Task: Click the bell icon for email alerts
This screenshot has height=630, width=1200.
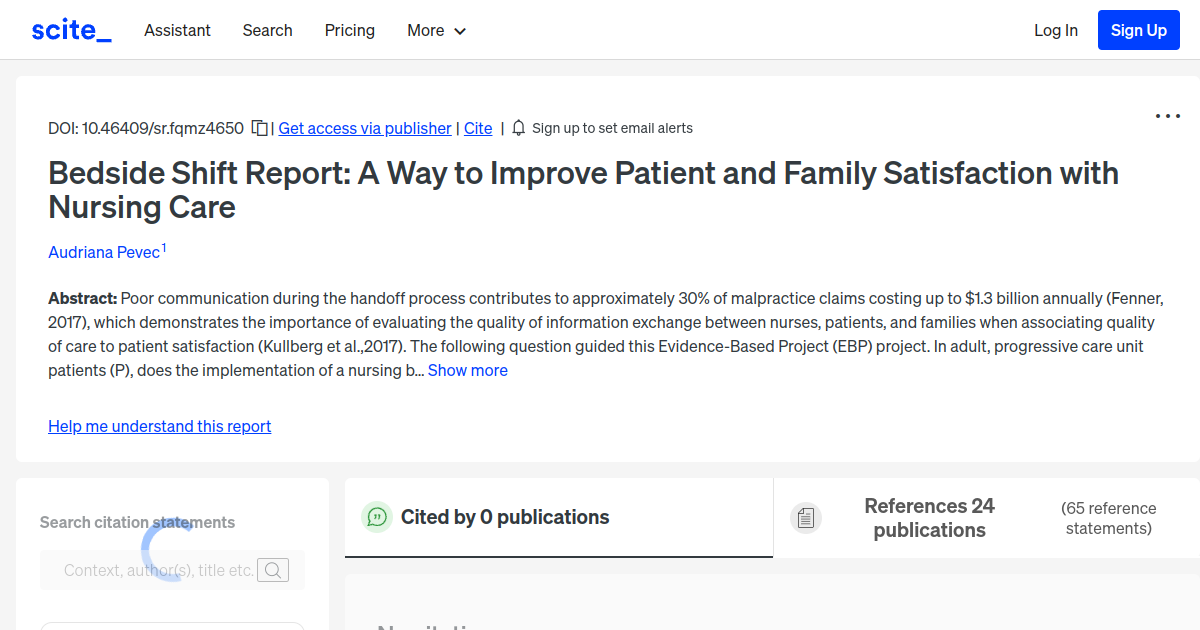Action: coord(518,128)
